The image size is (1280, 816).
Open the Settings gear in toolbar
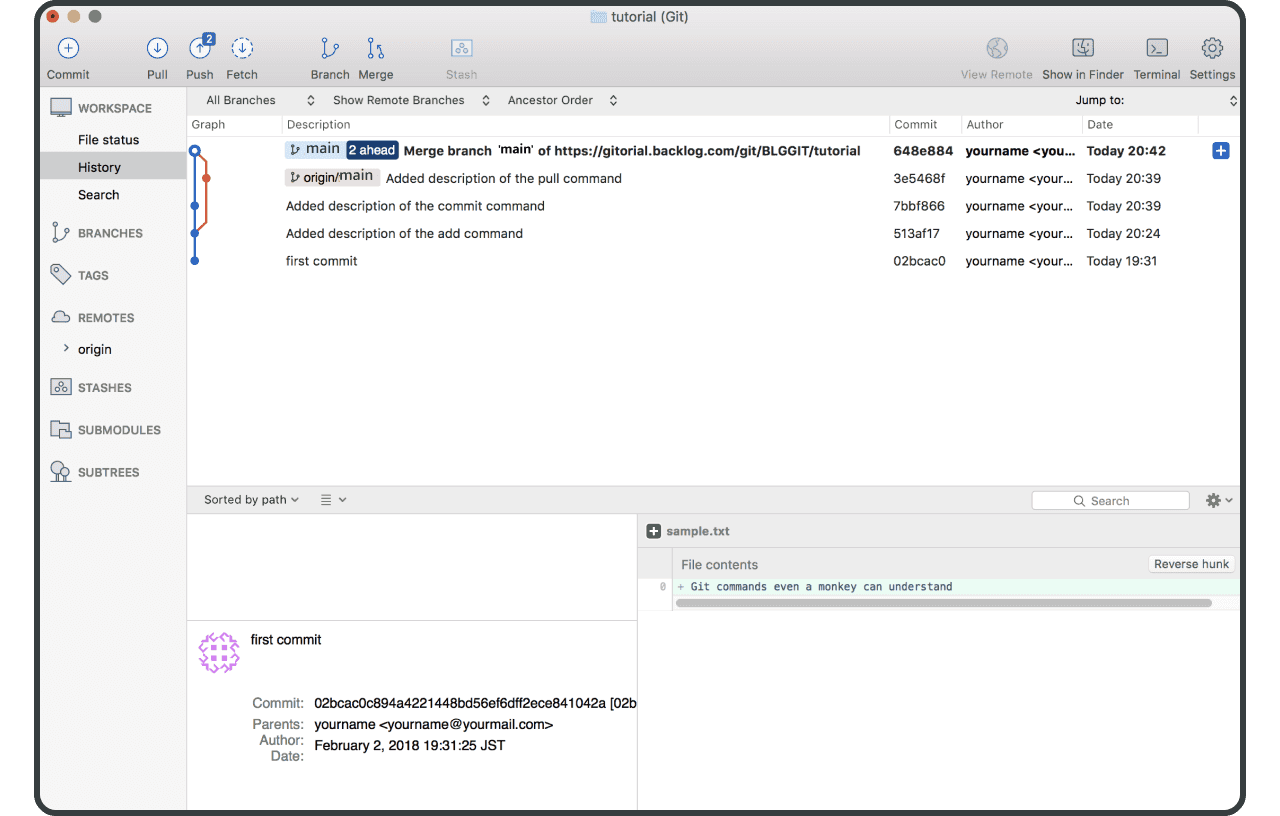1212,48
